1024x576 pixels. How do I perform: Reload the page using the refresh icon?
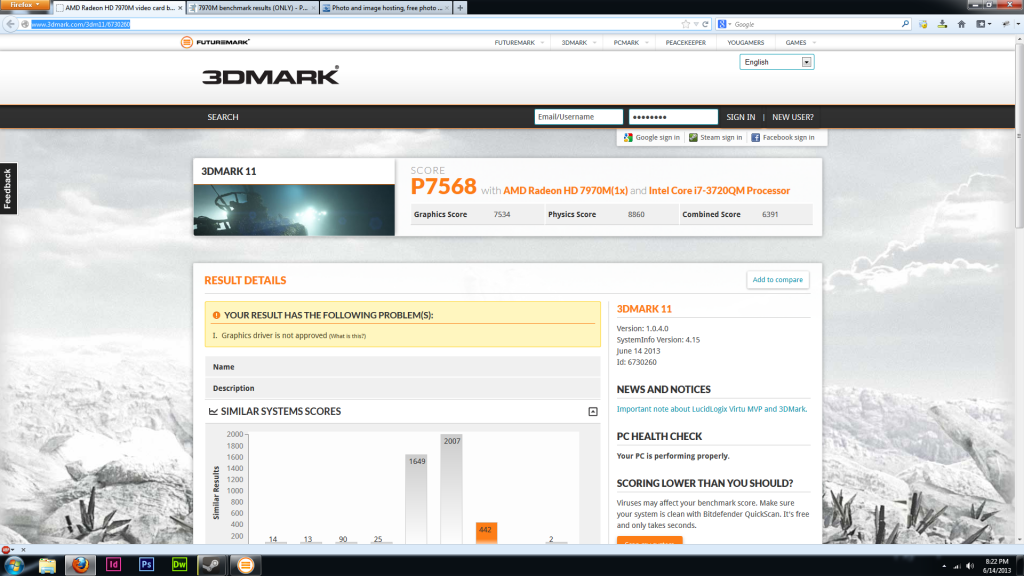coord(705,24)
